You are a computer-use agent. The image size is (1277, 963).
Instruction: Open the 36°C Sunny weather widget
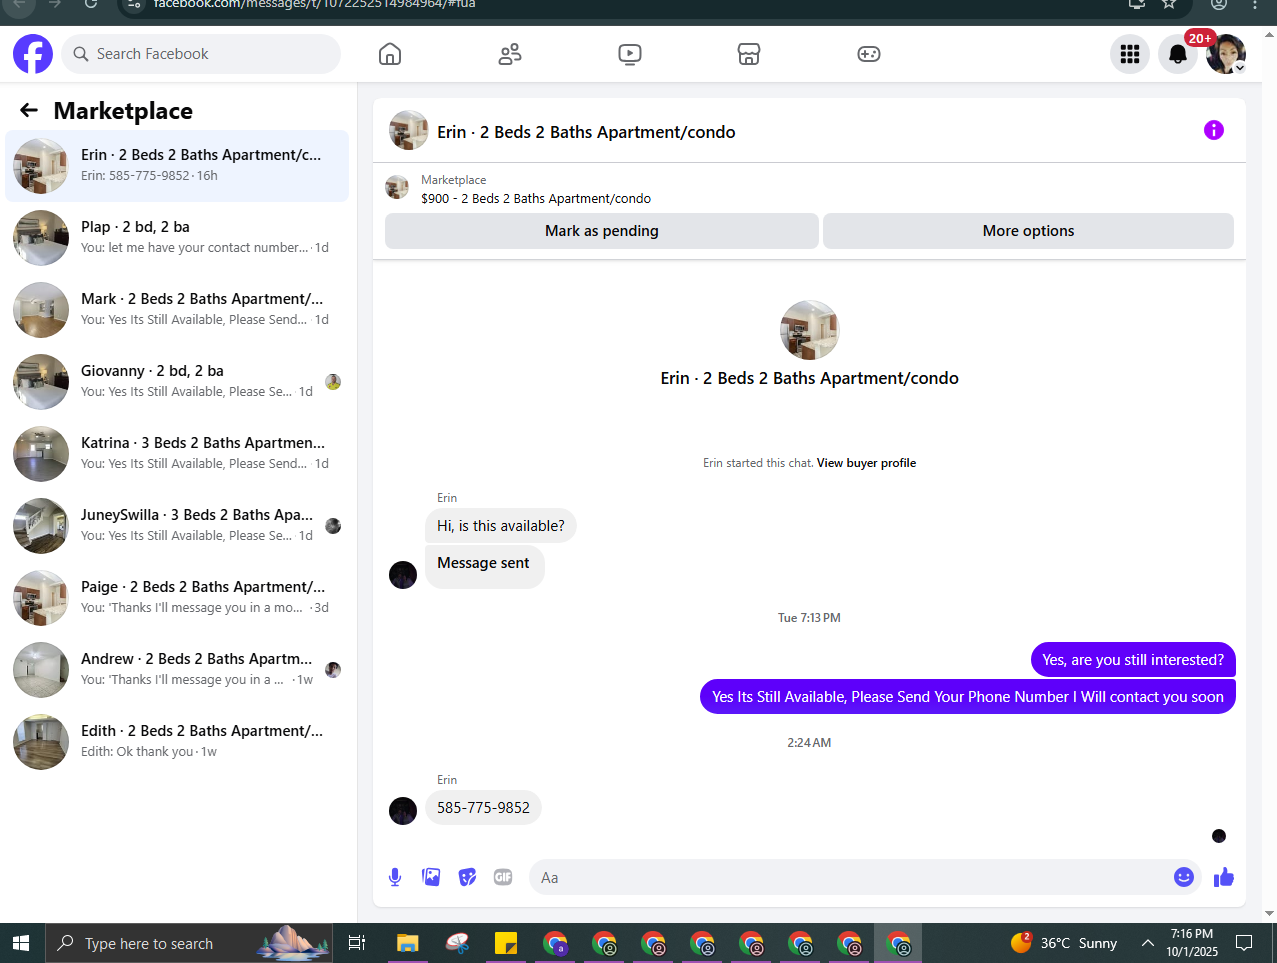pyautogui.click(x=1064, y=943)
